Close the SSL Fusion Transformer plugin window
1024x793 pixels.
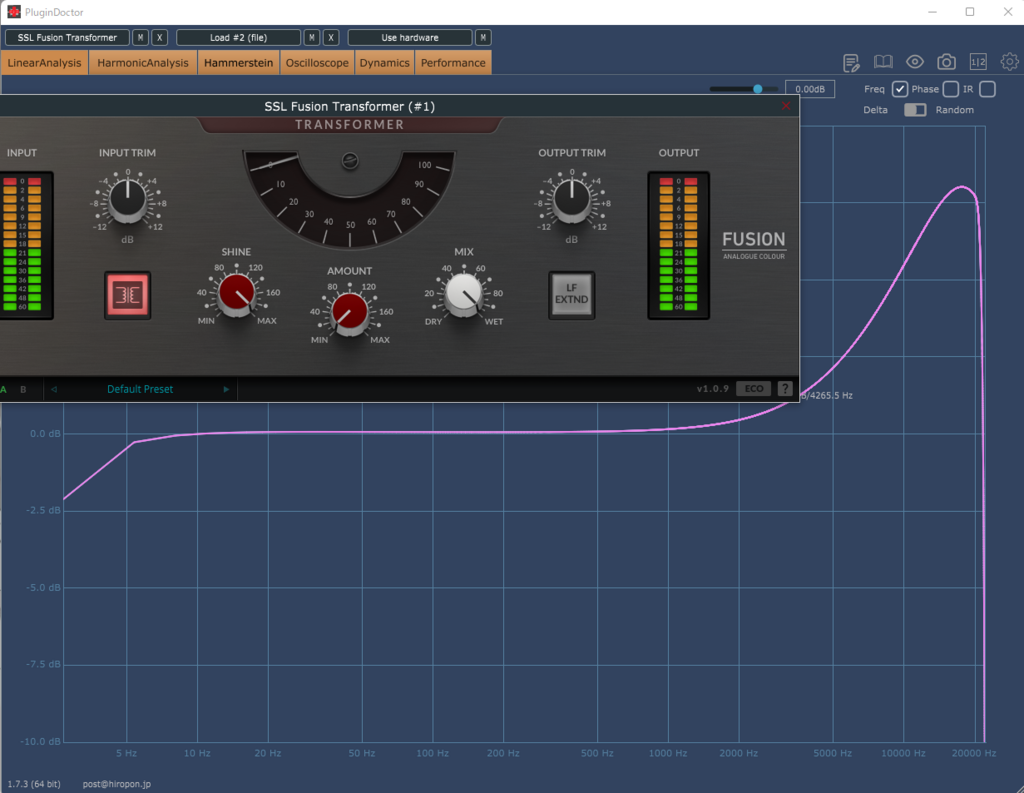(x=786, y=106)
